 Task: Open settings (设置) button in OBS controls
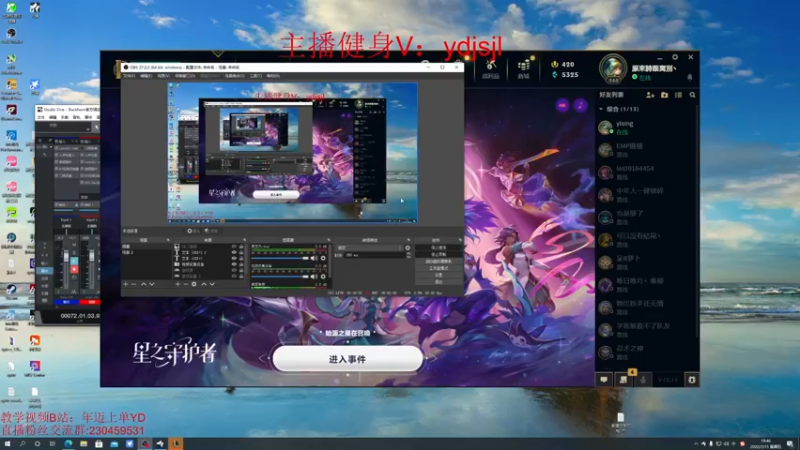click(438, 275)
